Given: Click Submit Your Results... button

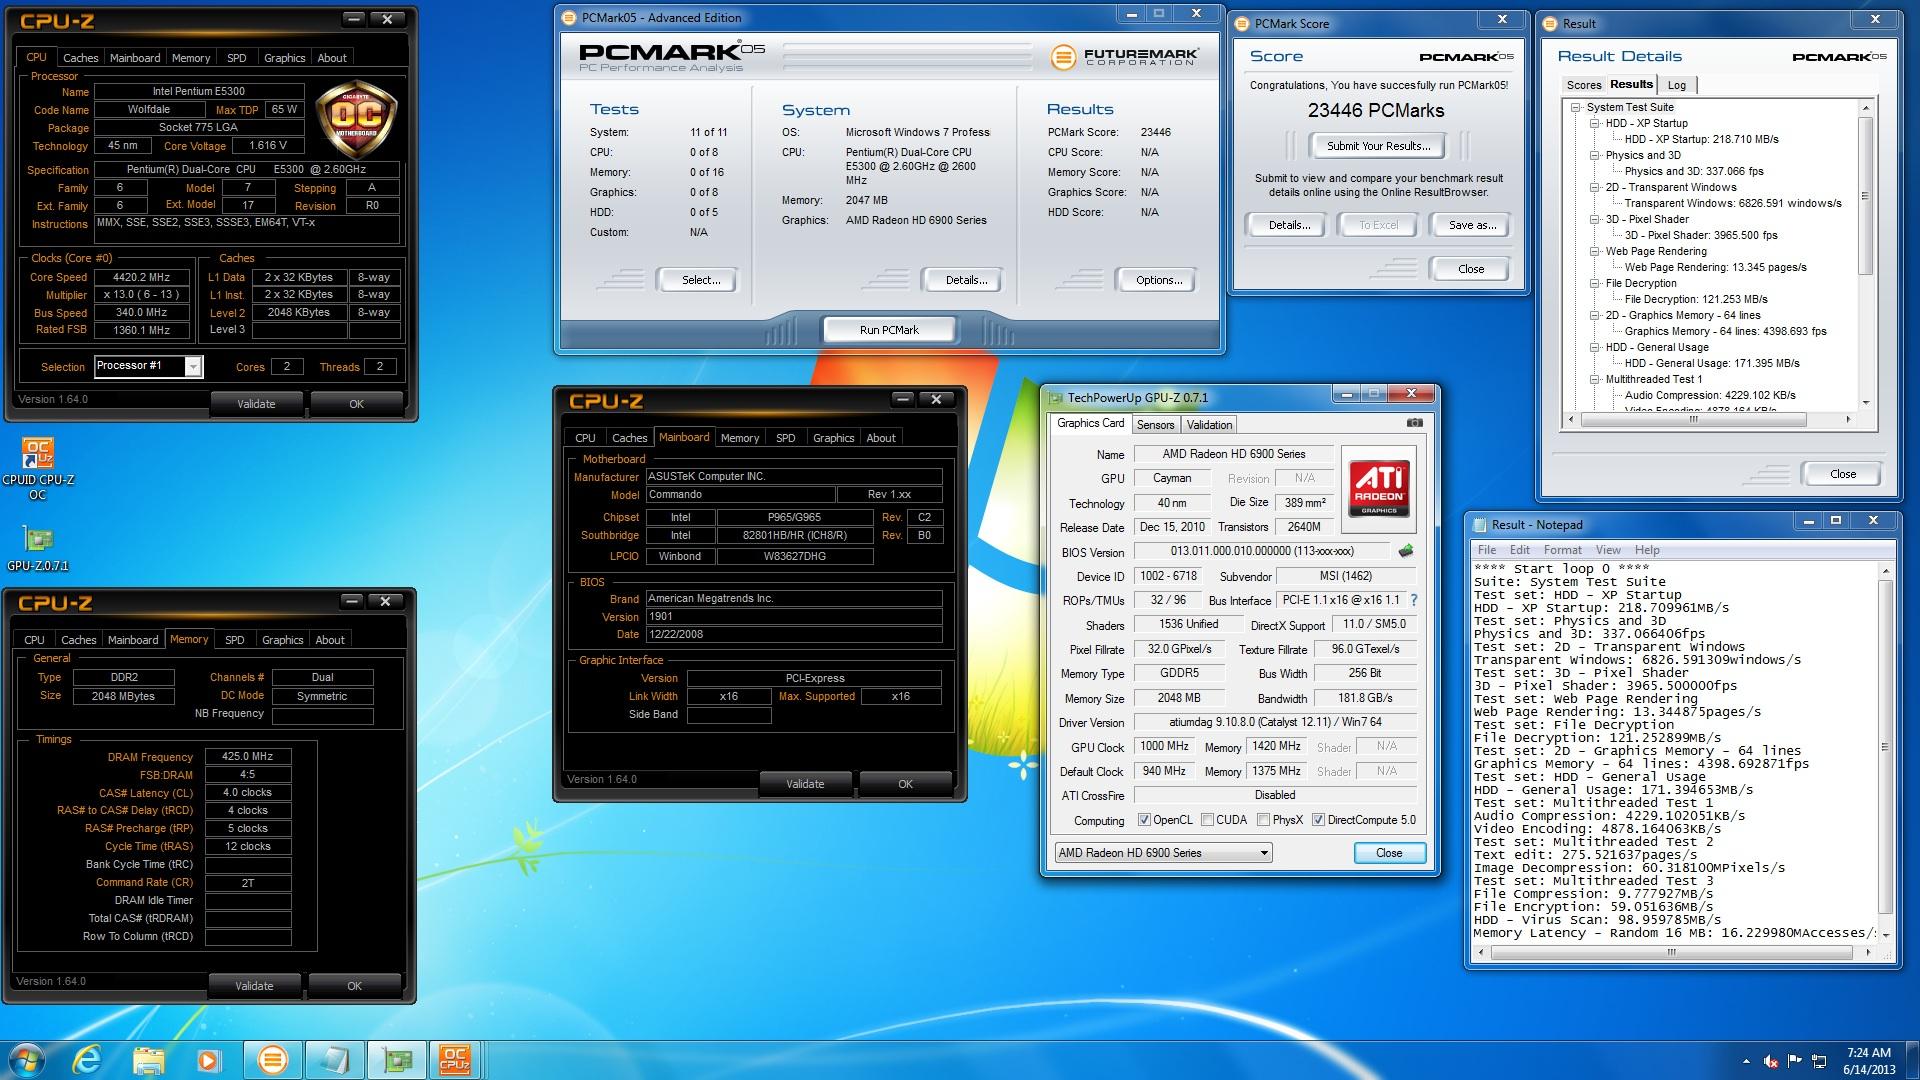Looking at the screenshot, I should click(1378, 146).
